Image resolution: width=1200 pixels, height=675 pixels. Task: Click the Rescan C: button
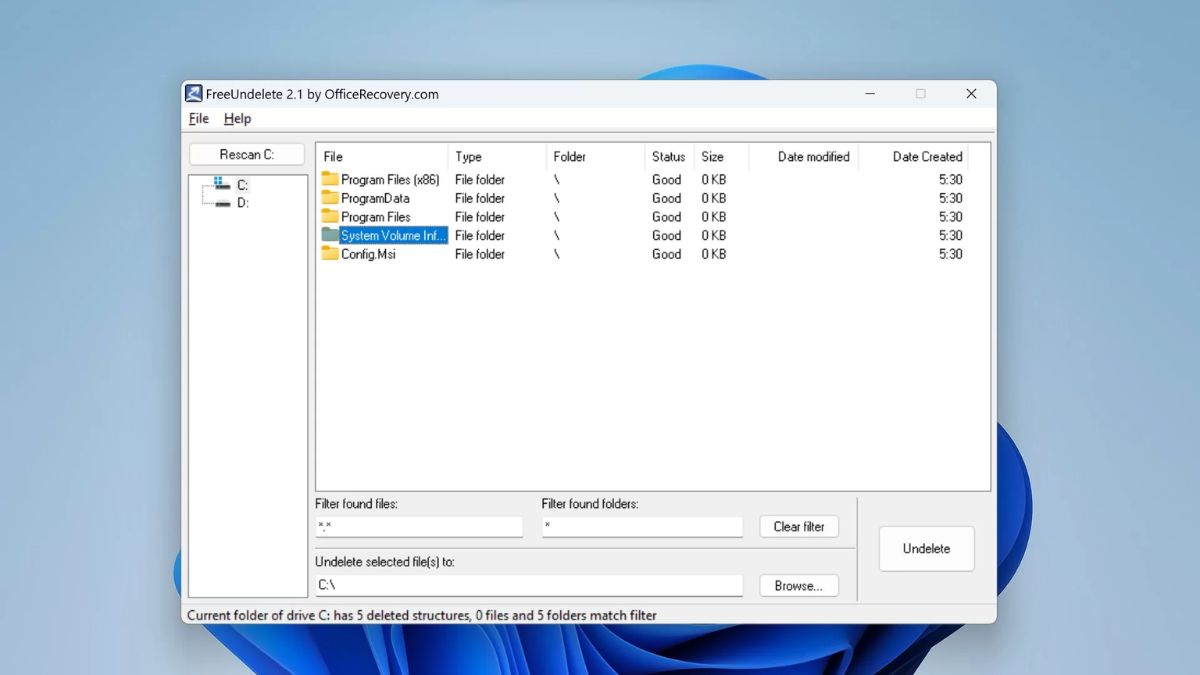247,154
